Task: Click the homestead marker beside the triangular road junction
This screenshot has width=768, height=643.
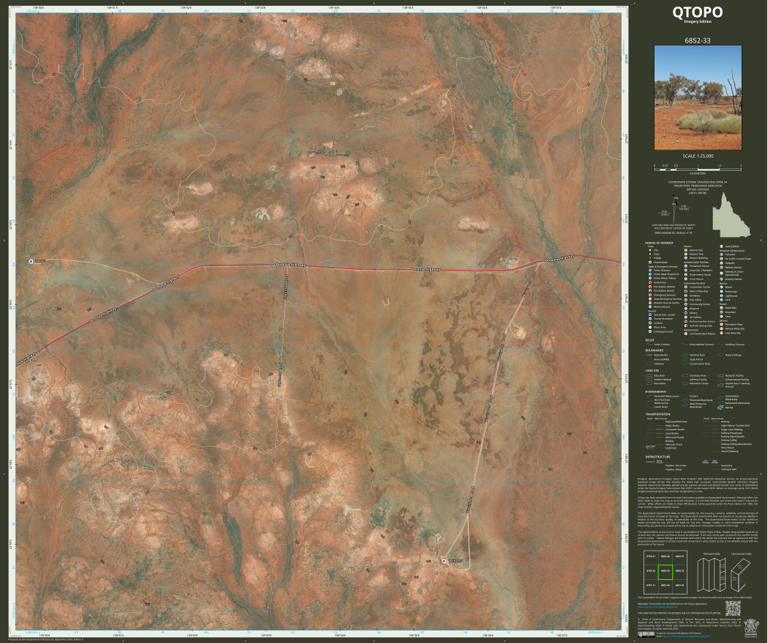Action: 444,561
